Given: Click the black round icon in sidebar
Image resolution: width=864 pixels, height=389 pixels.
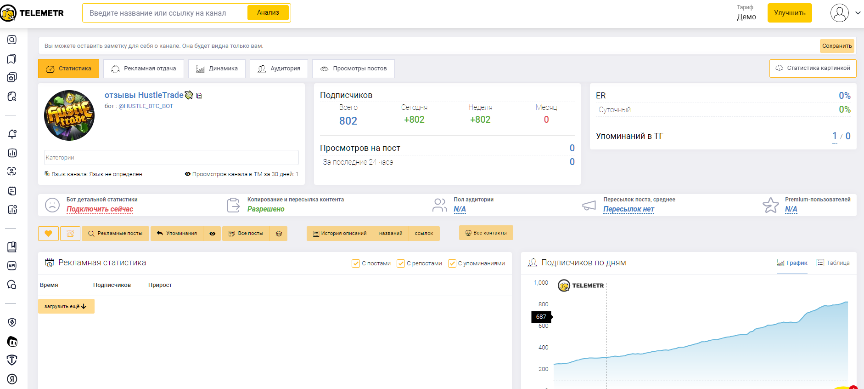Looking at the screenshot, I should tap(12, 341).
